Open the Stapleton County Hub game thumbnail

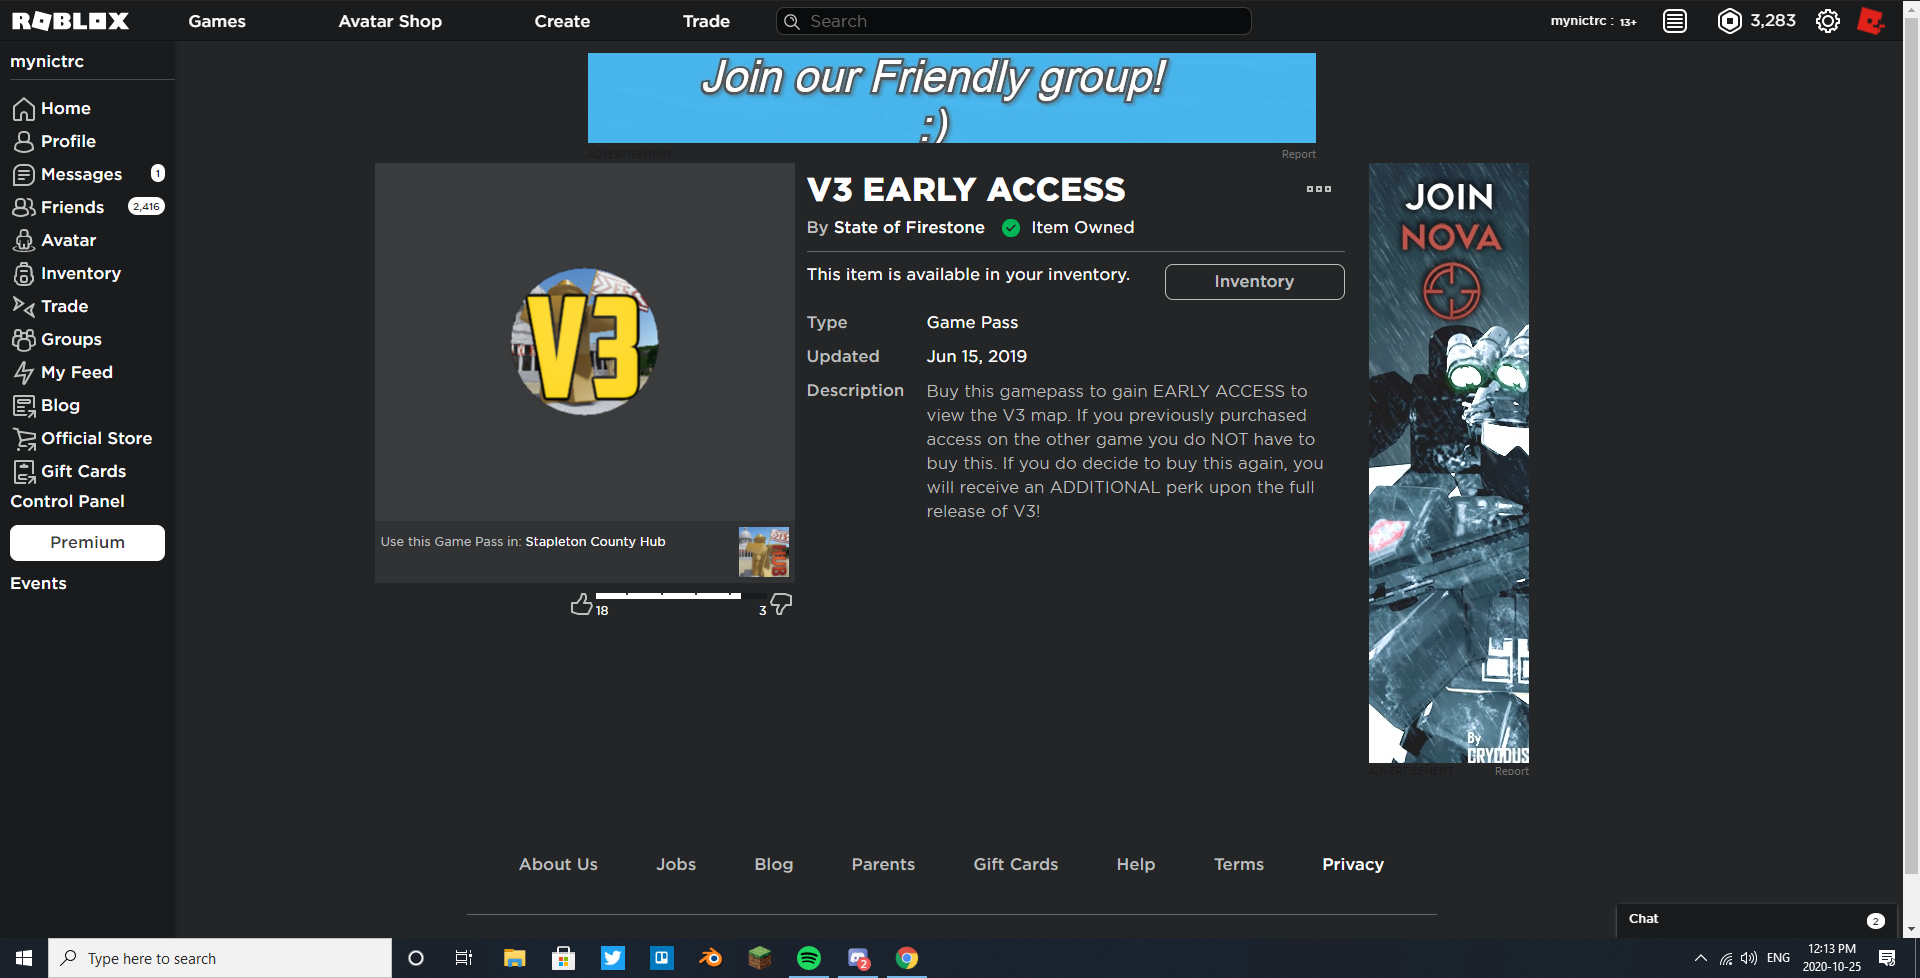point(764,552)
